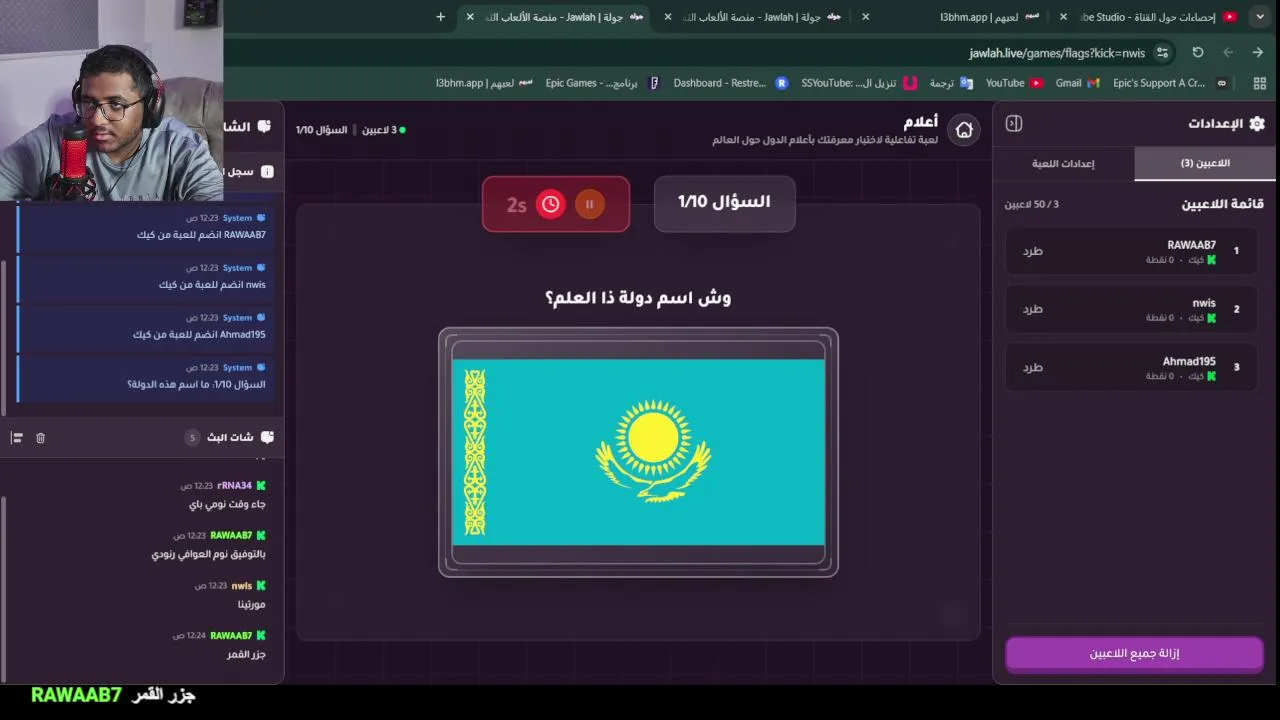Click the Kick icon next to RAWAAB7 in players list

pos(1212,260)
